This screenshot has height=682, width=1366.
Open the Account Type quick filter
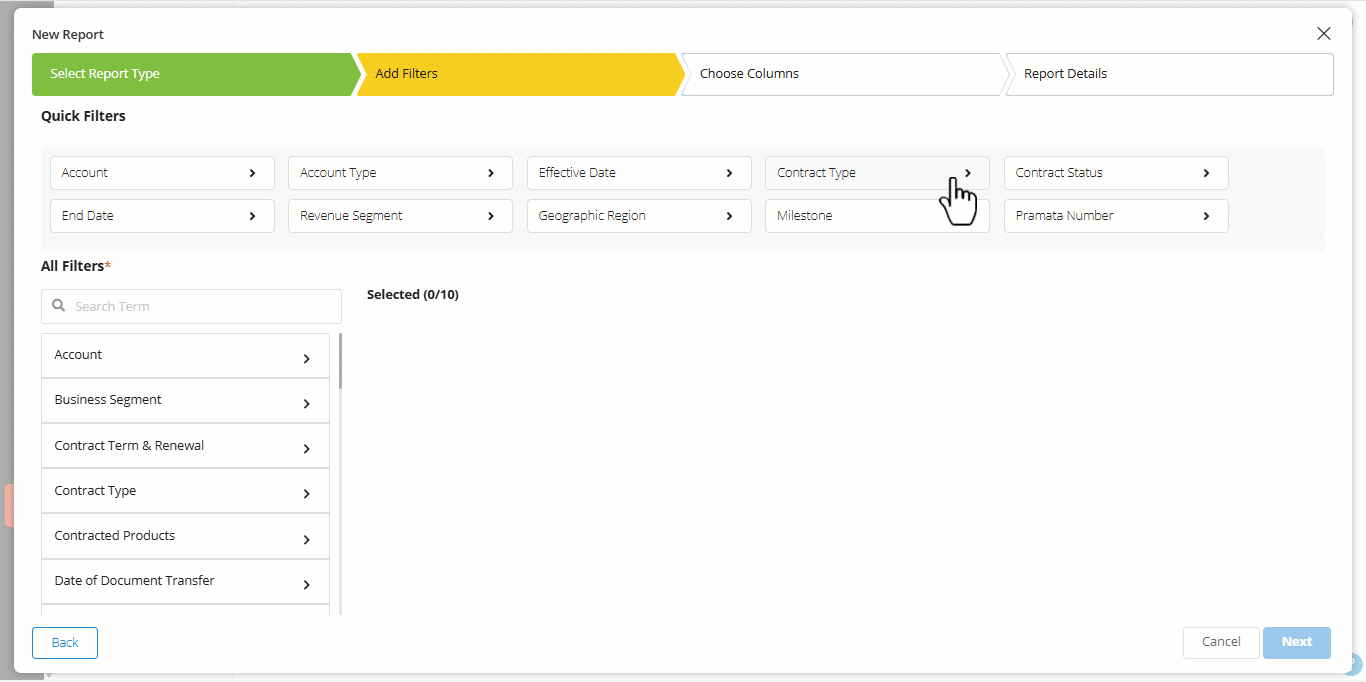coord(400,173)
